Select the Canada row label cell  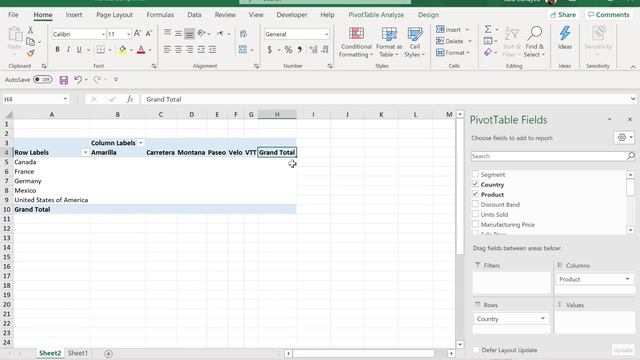[52, 162]
